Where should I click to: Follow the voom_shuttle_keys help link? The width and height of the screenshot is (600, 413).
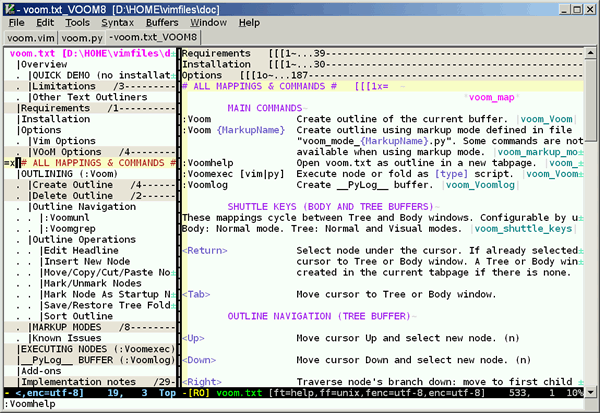522,228
